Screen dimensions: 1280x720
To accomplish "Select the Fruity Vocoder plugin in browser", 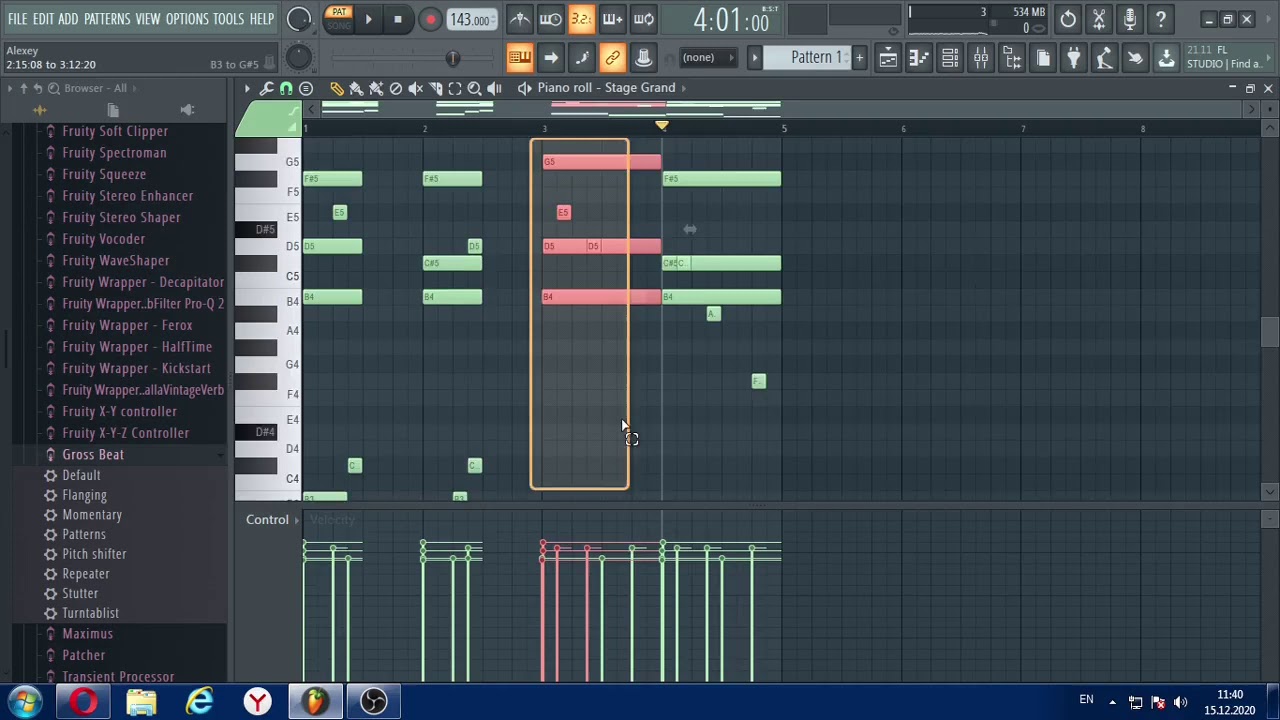I will [103, 239].
